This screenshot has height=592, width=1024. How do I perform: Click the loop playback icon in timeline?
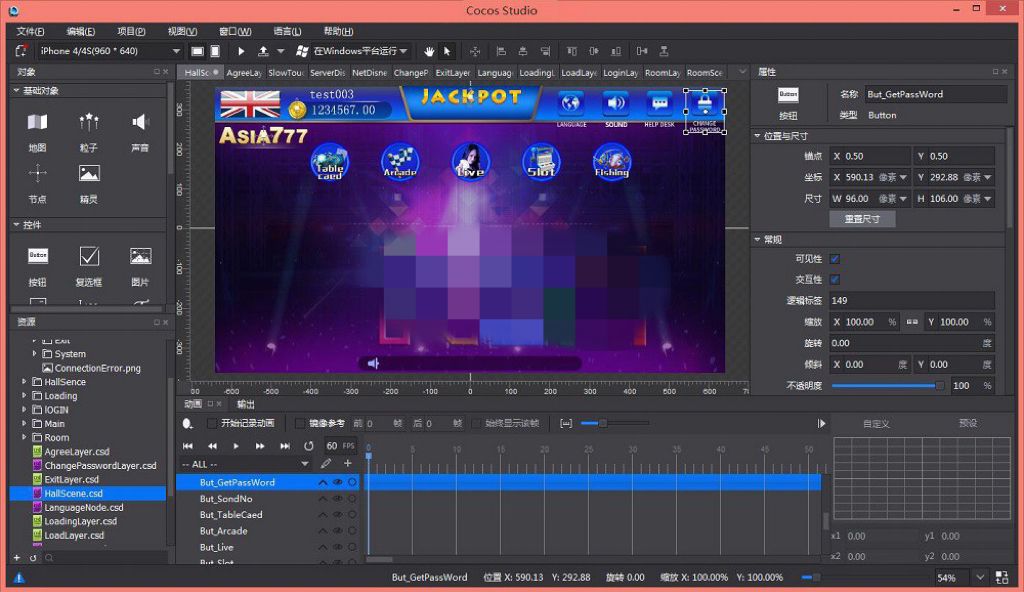(x=309, y=446)
